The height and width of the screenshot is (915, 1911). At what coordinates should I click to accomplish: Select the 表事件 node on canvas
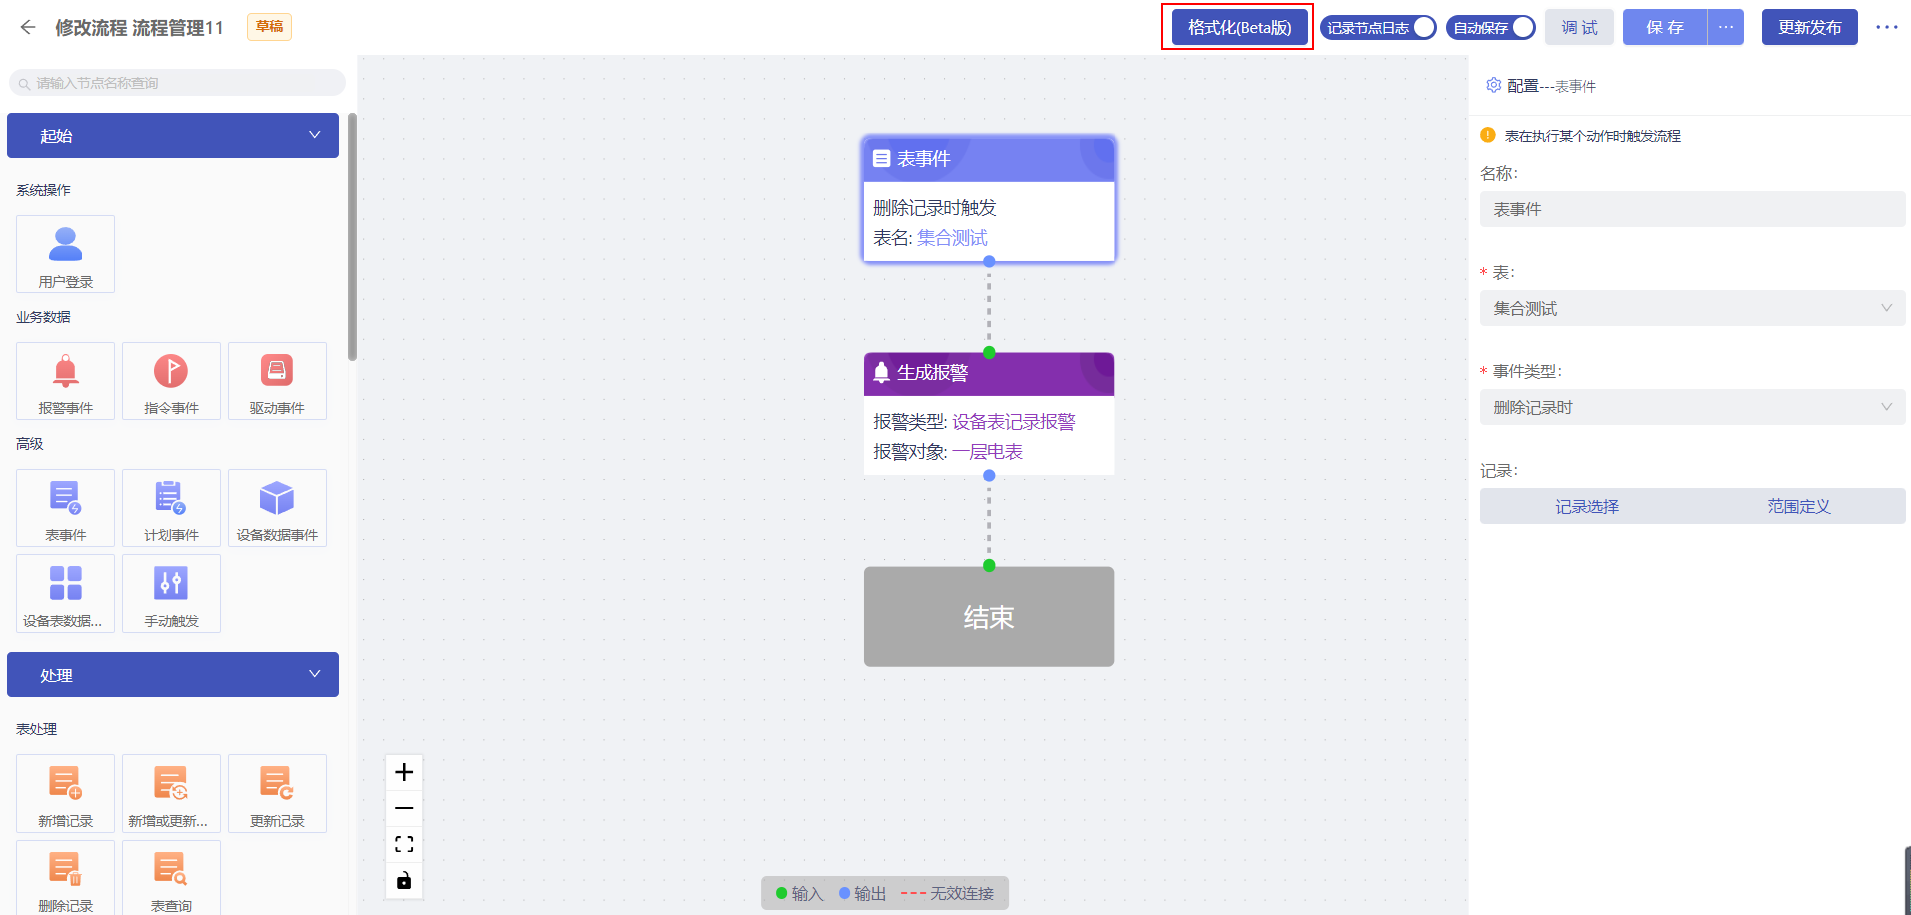(989, 198)
